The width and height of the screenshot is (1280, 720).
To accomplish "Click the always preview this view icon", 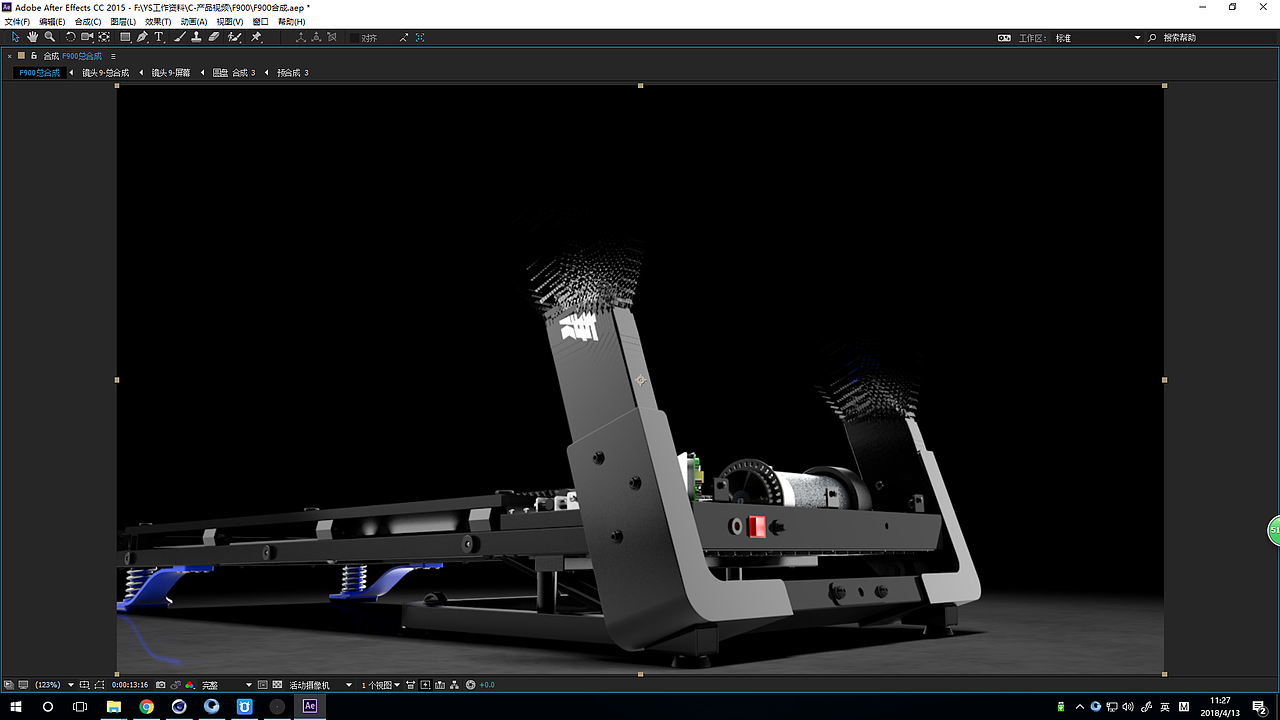I will tap(8, 685).
